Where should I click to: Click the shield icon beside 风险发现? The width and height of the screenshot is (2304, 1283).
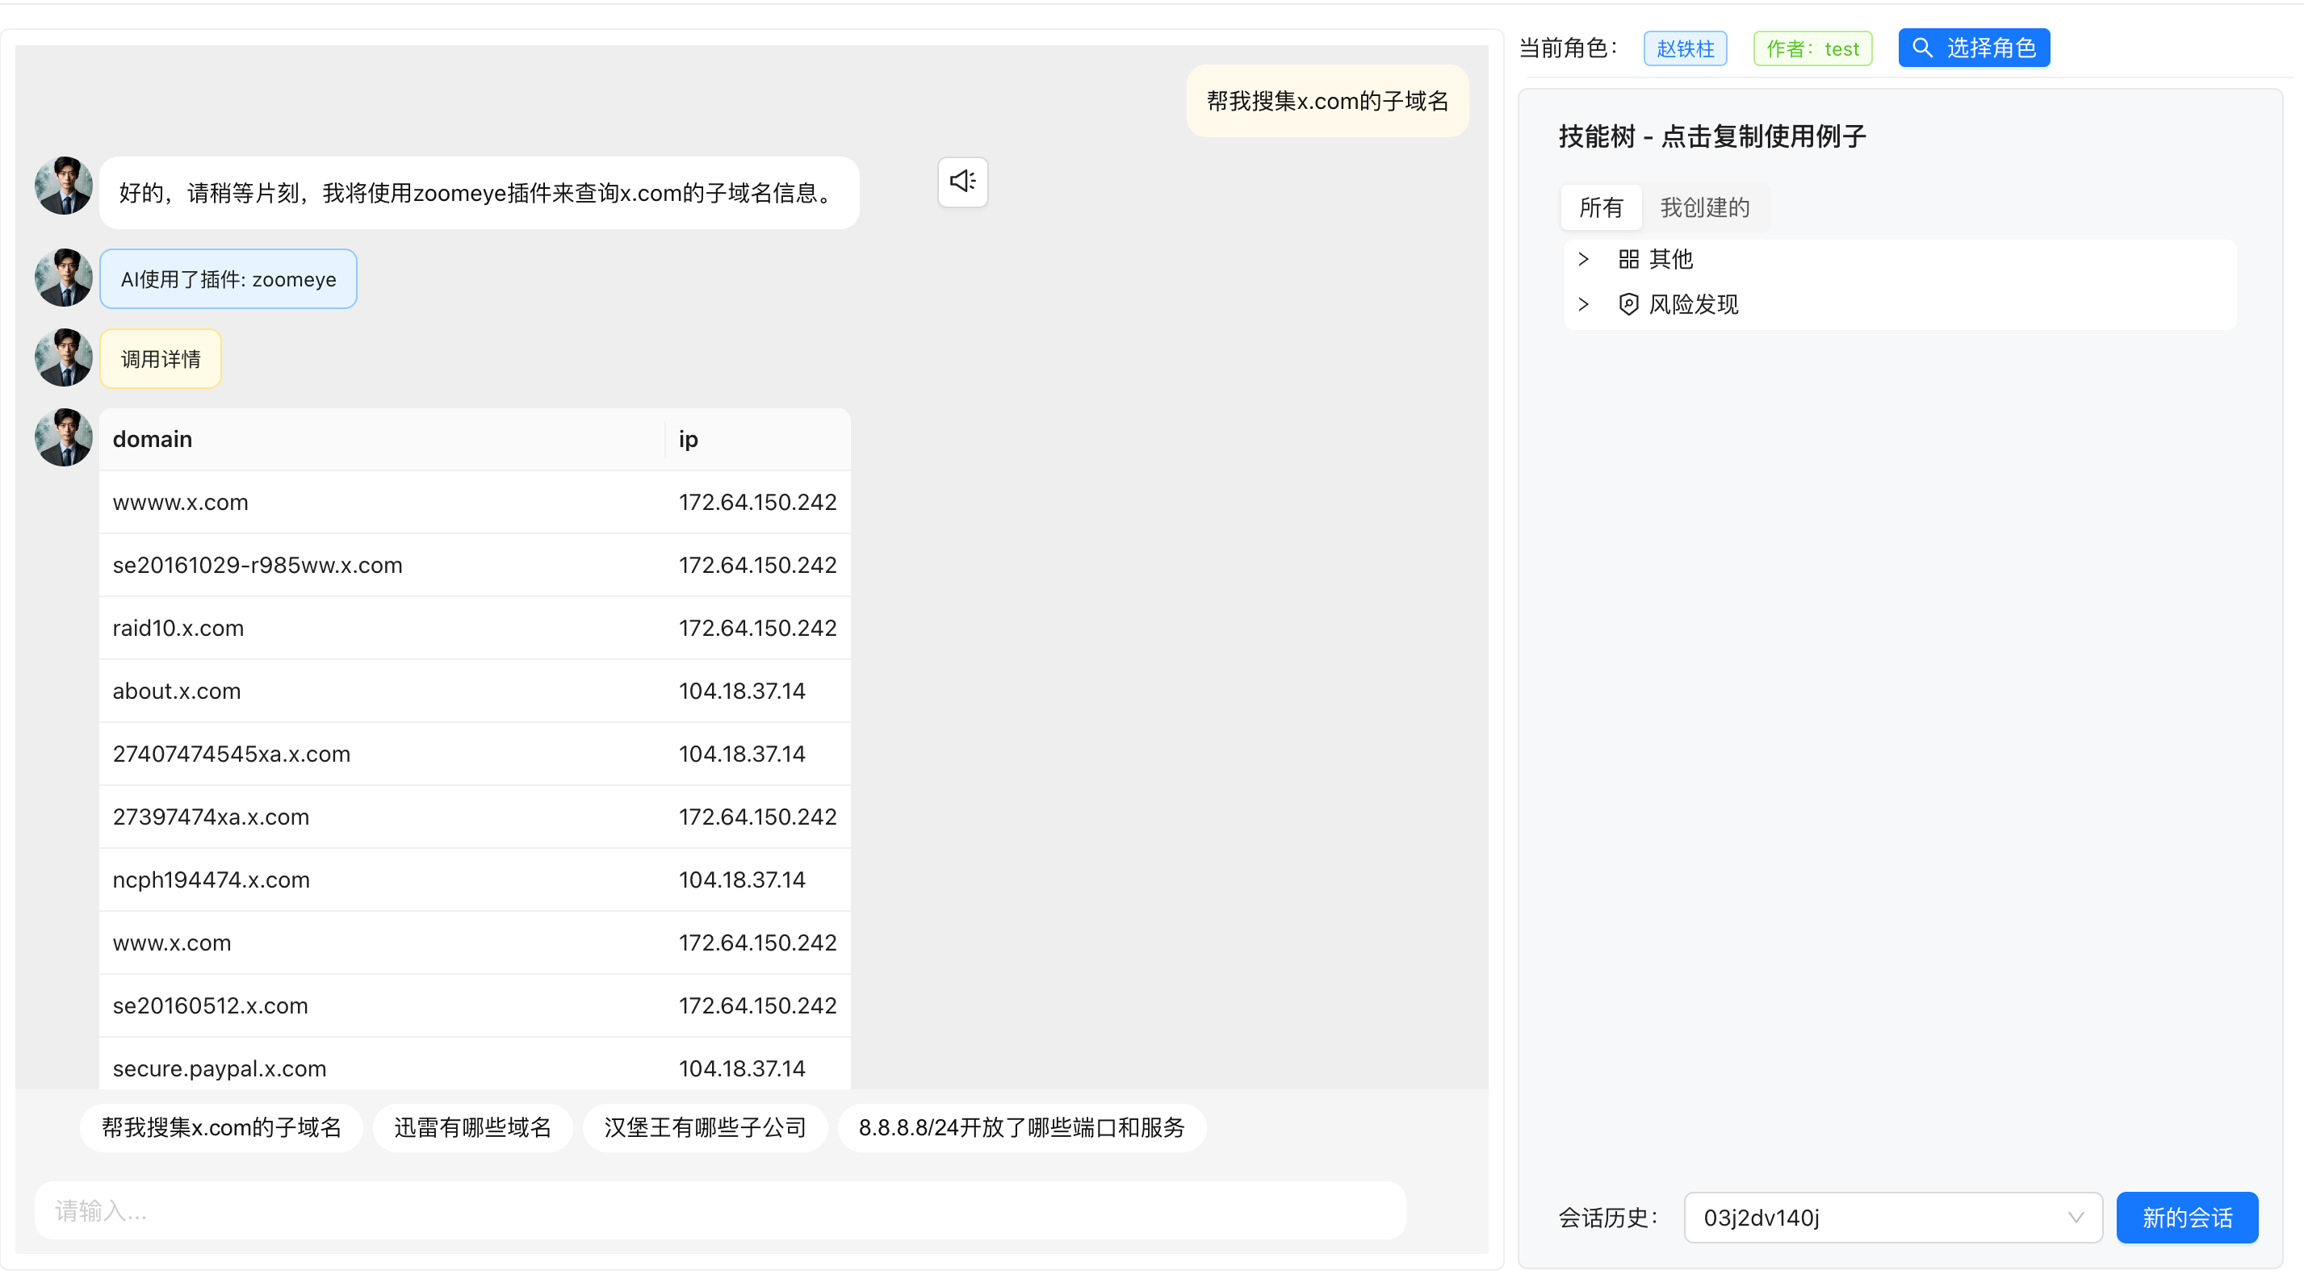[1628, 304]
